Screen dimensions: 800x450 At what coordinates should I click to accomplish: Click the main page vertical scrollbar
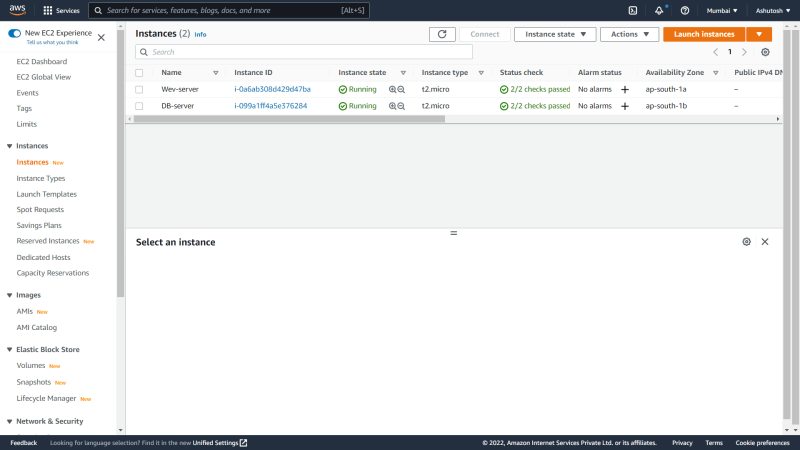(x=787, y=224)
